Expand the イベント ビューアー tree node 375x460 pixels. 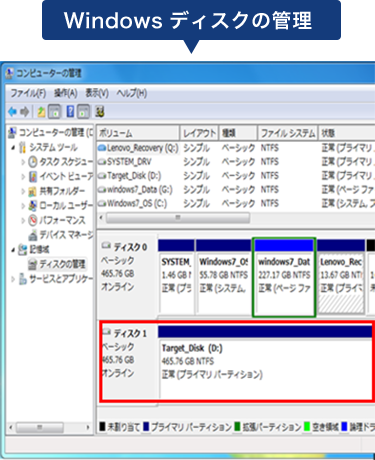point(23,177)
